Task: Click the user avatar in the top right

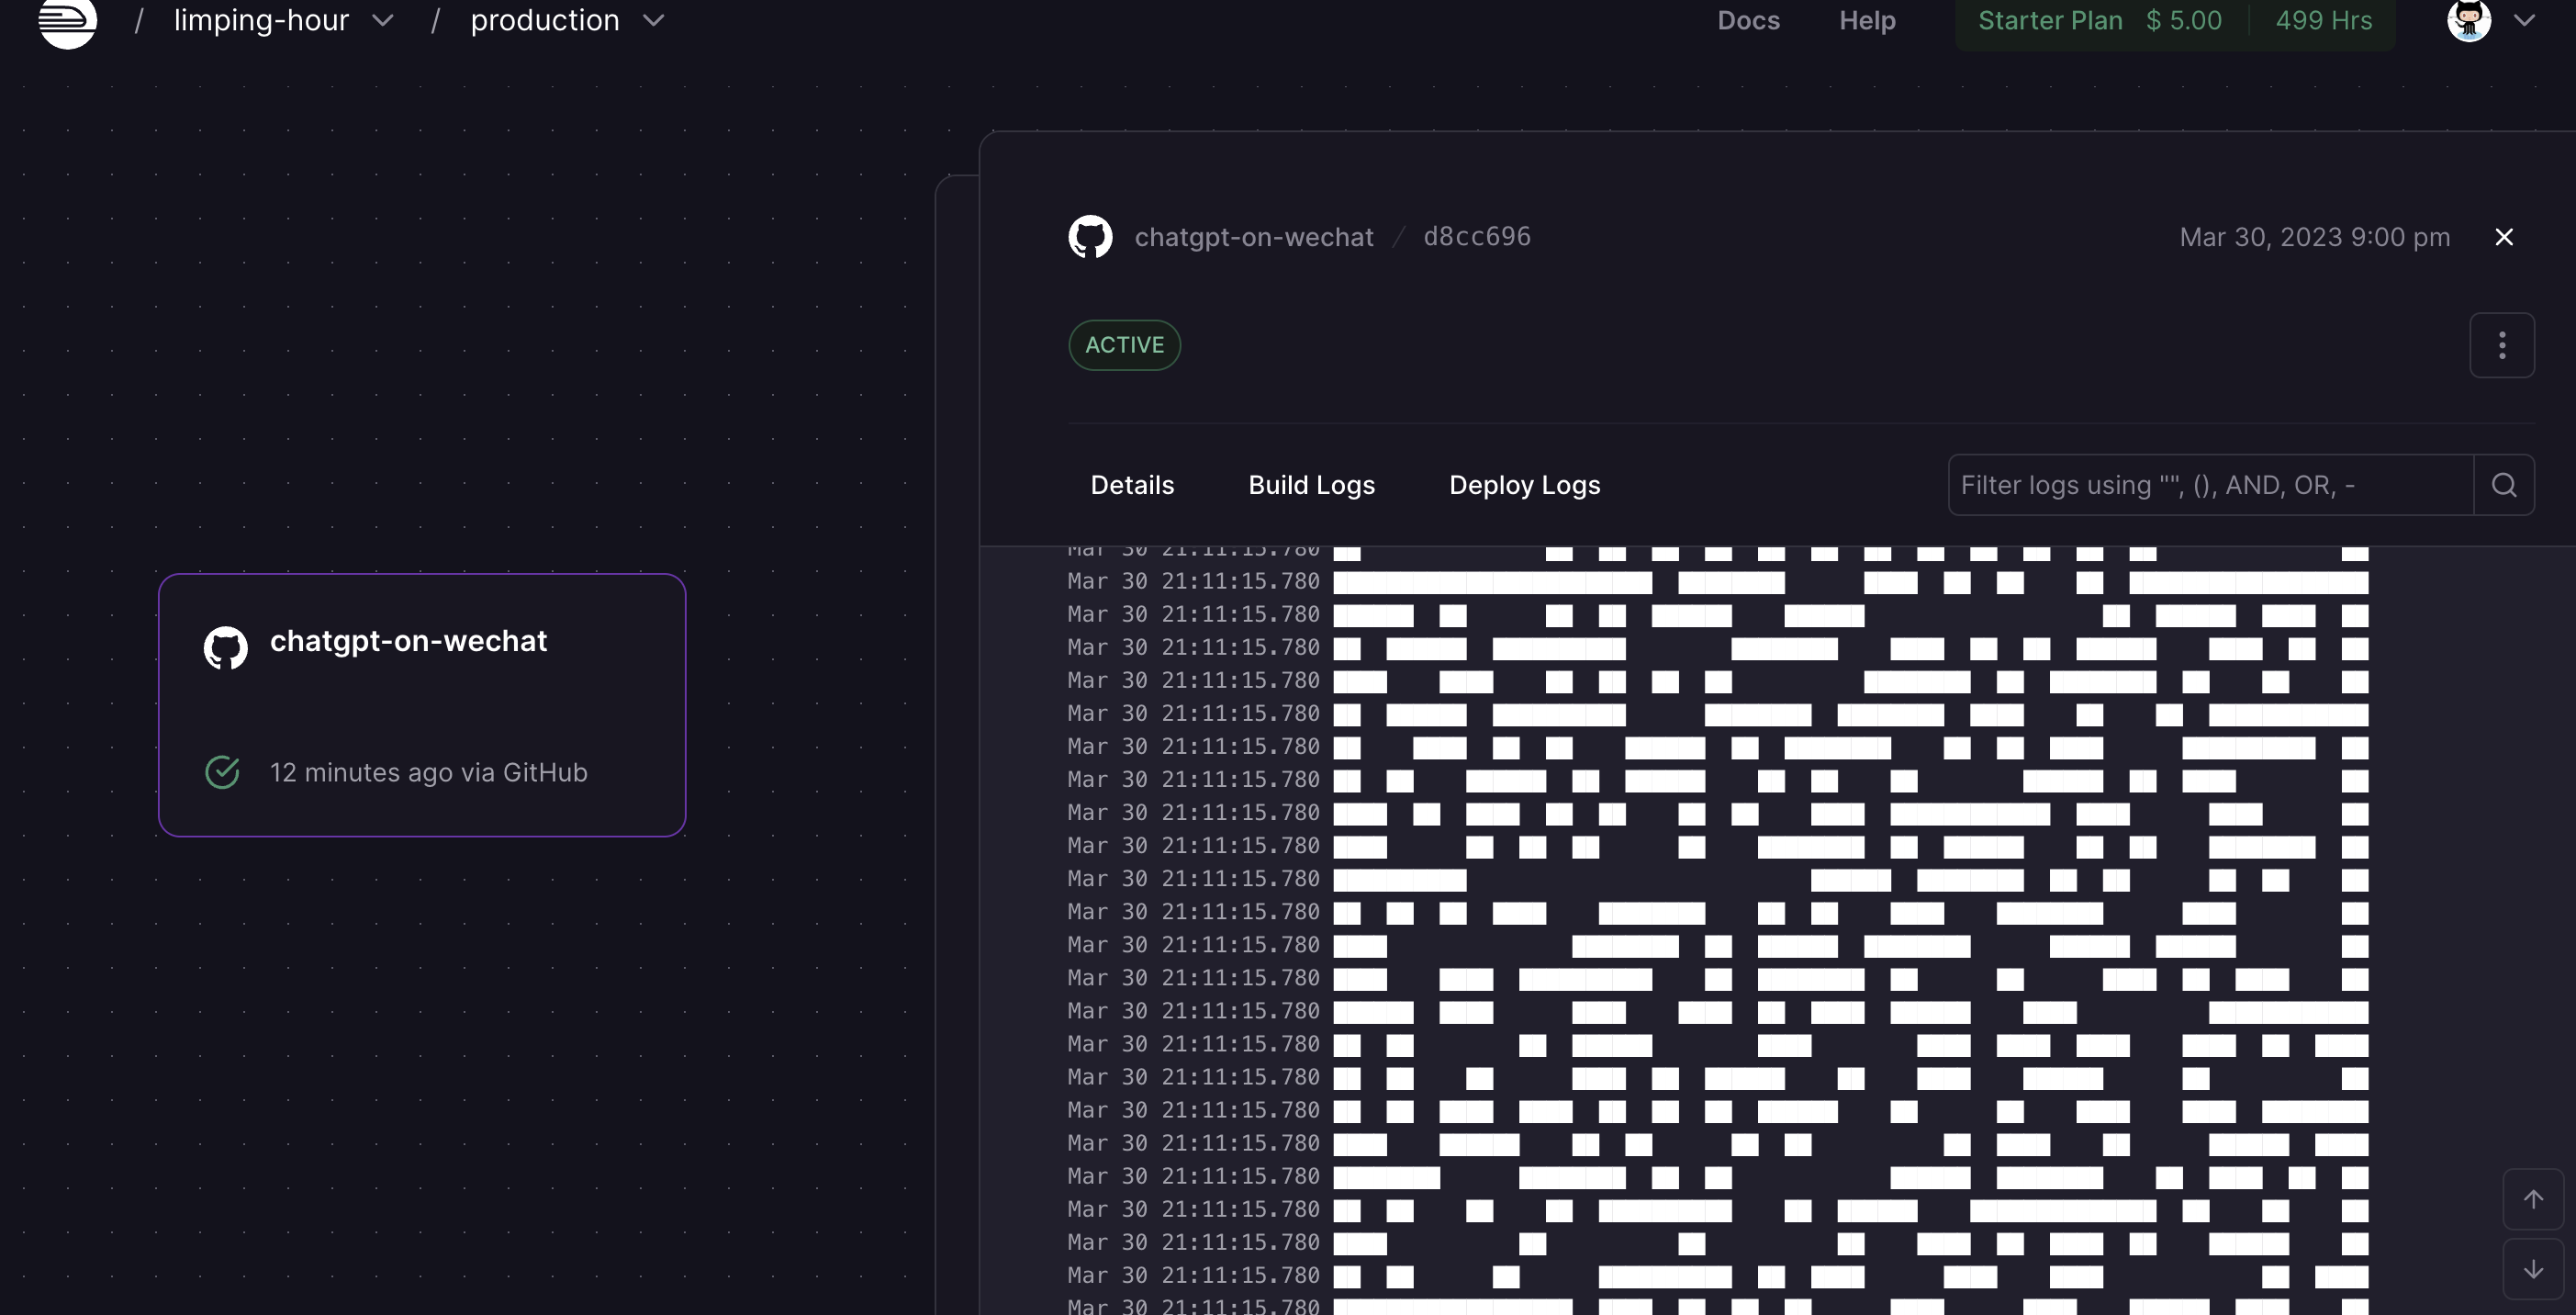Action: [x=2467, y=20]
